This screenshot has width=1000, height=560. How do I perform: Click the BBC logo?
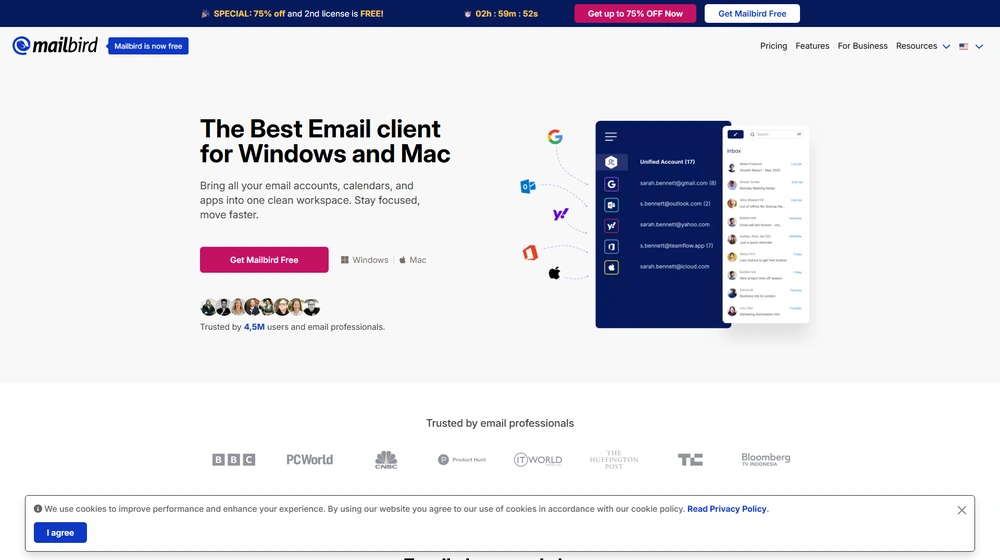(x=233, y=459)
